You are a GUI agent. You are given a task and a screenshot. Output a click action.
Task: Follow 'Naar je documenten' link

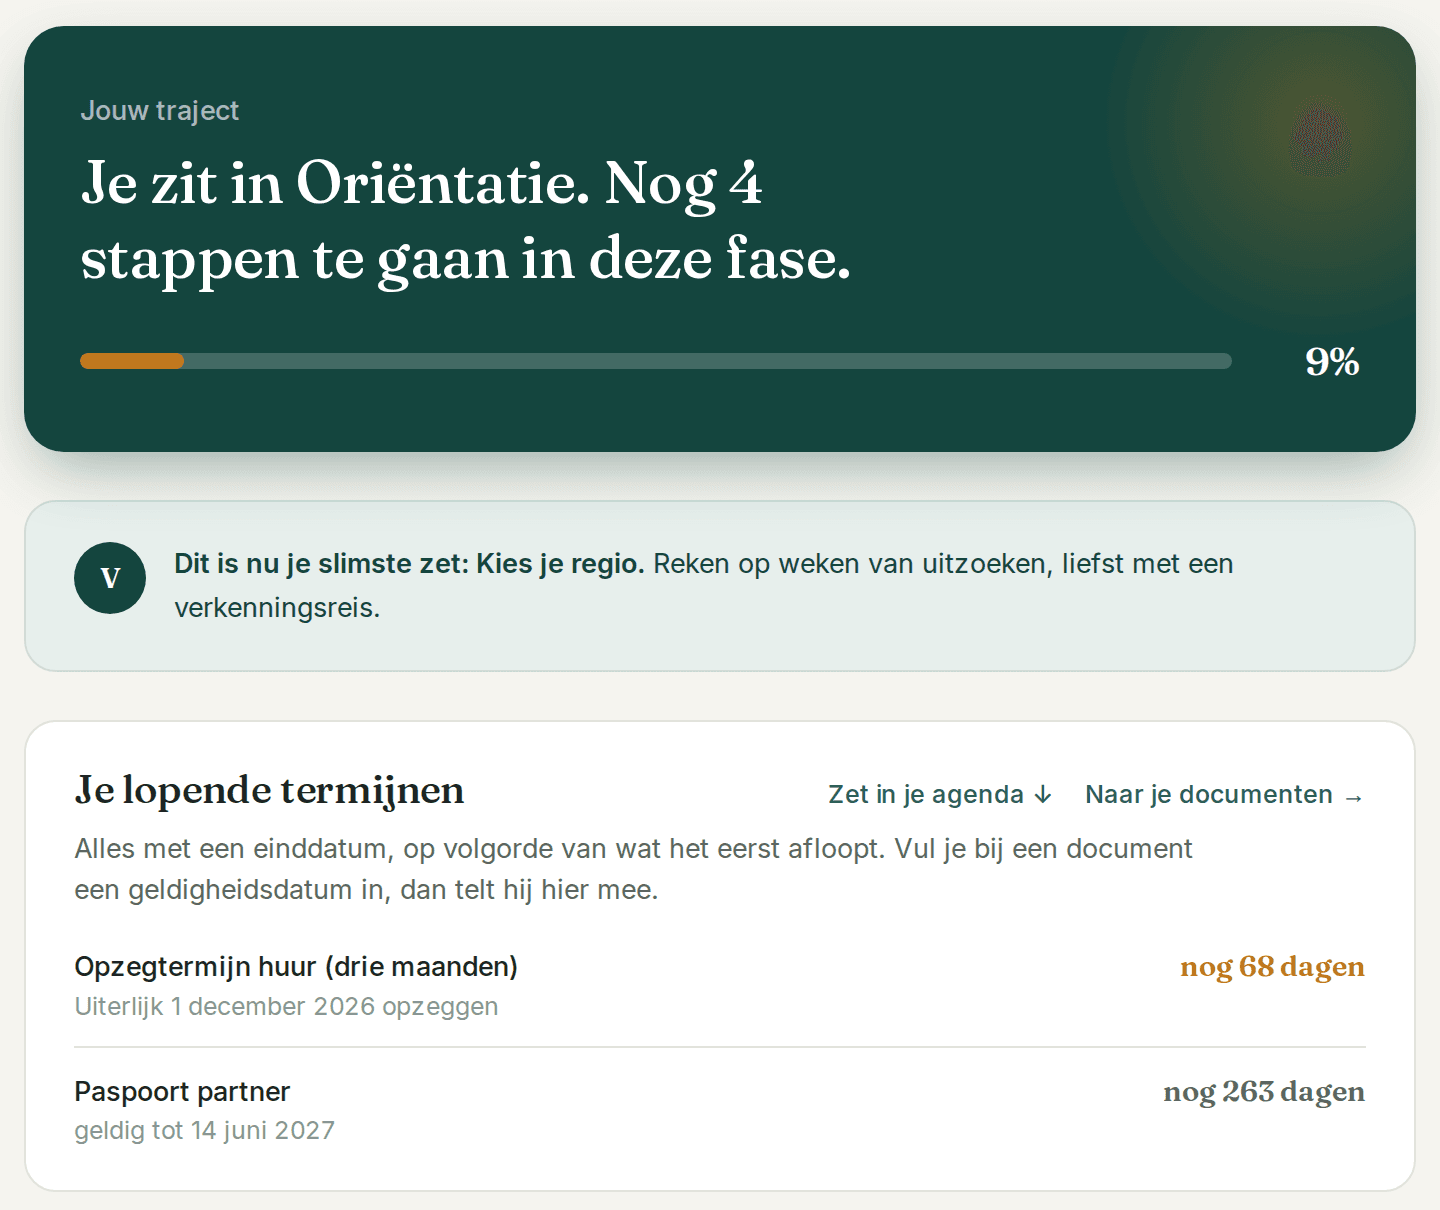click(x=1225, y=794)
